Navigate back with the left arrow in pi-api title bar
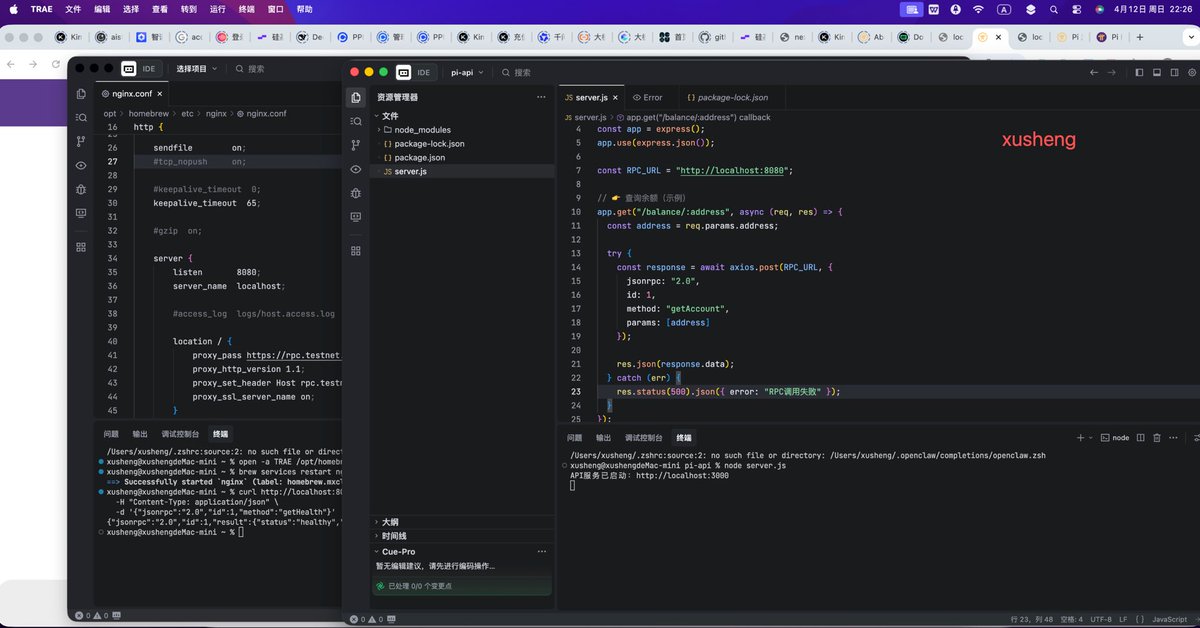This screenshot has width=1200, height=628. 1094,72
